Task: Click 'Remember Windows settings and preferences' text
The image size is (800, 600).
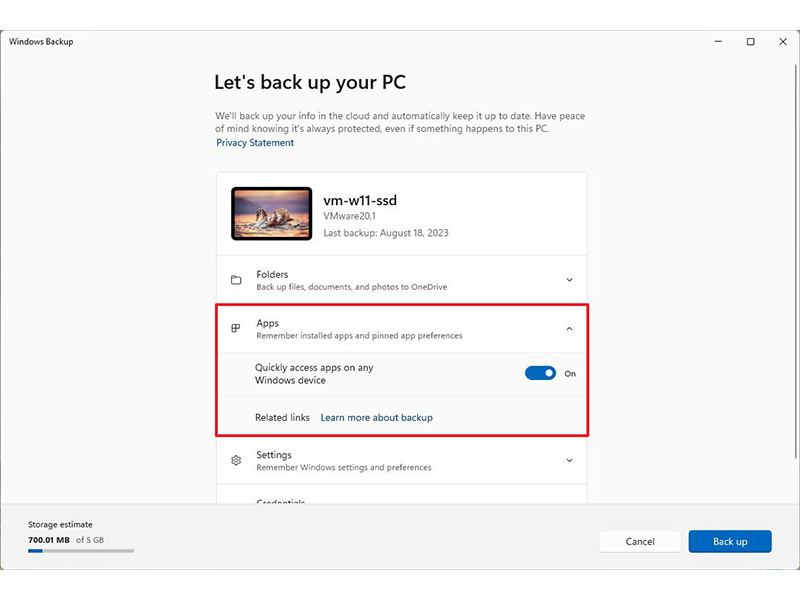Action: point(344,467)
